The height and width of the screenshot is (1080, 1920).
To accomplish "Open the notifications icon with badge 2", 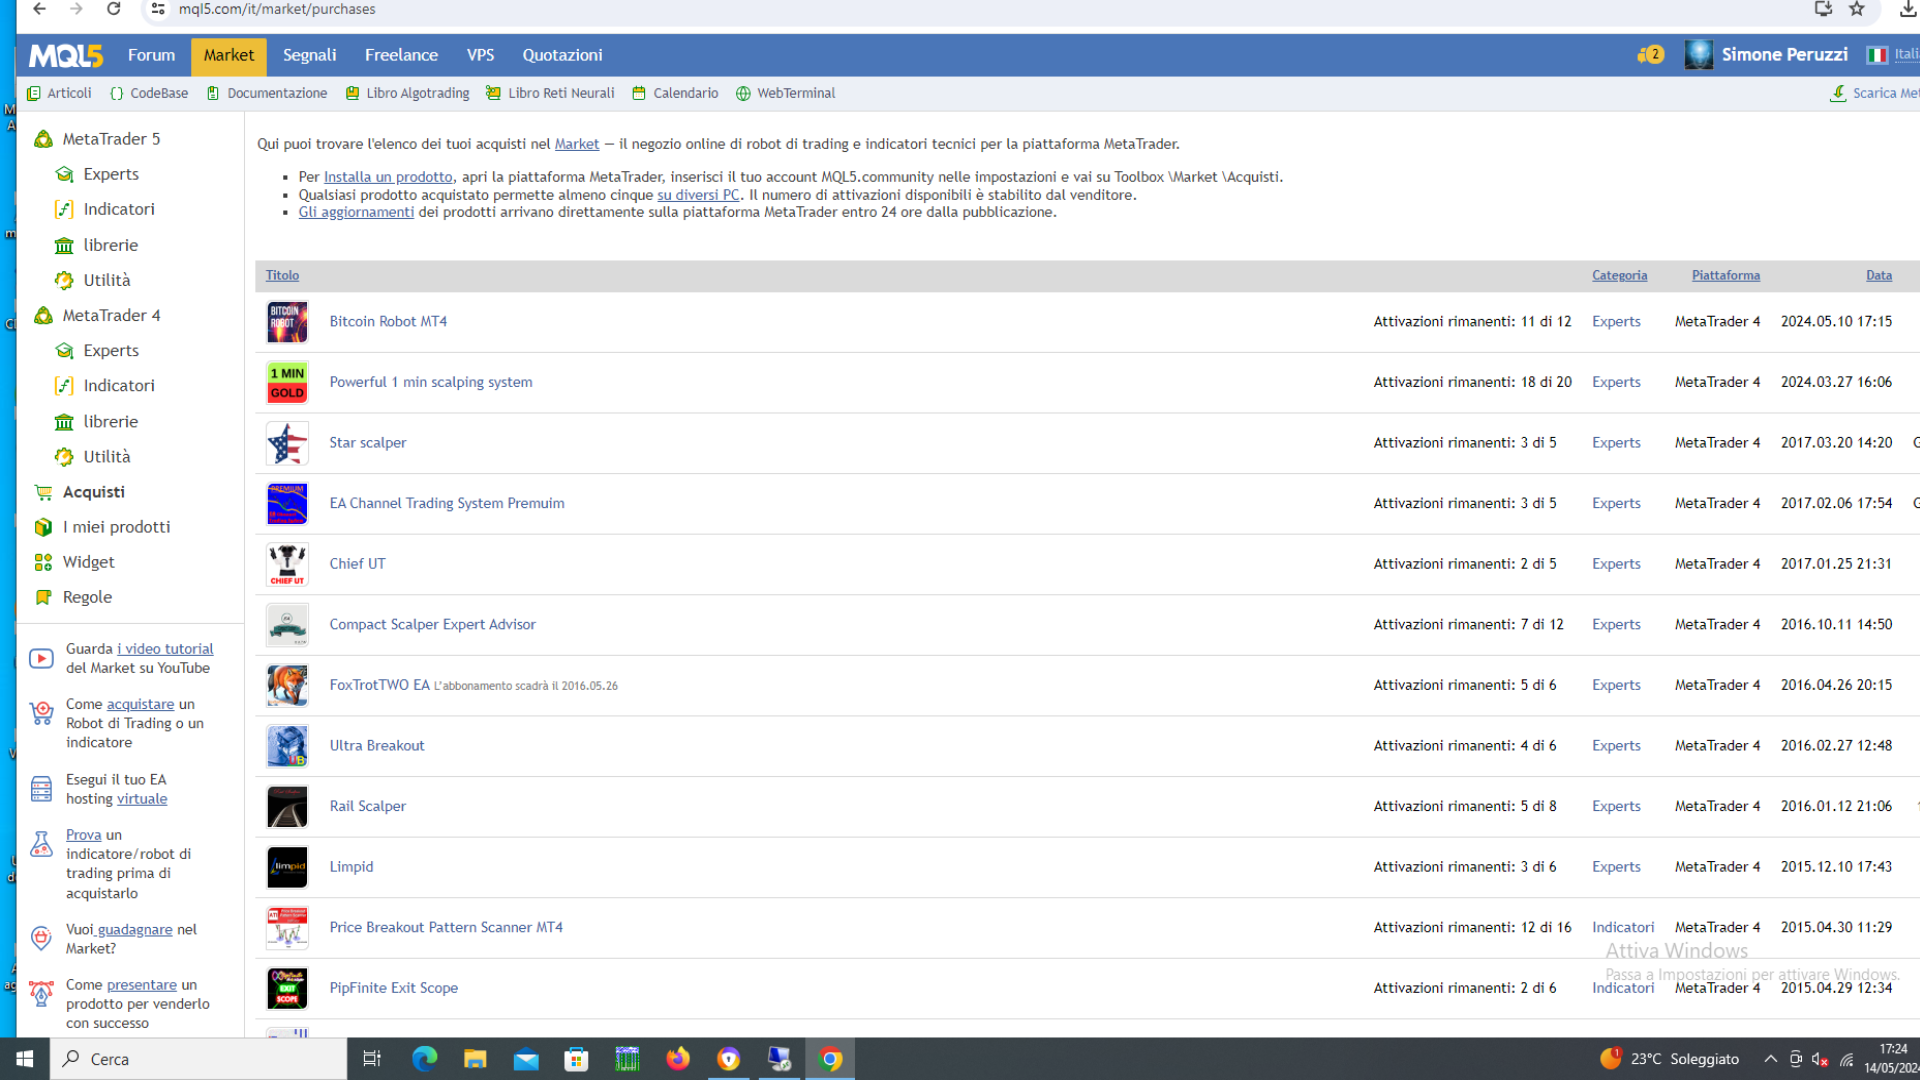I will 1650,55.
